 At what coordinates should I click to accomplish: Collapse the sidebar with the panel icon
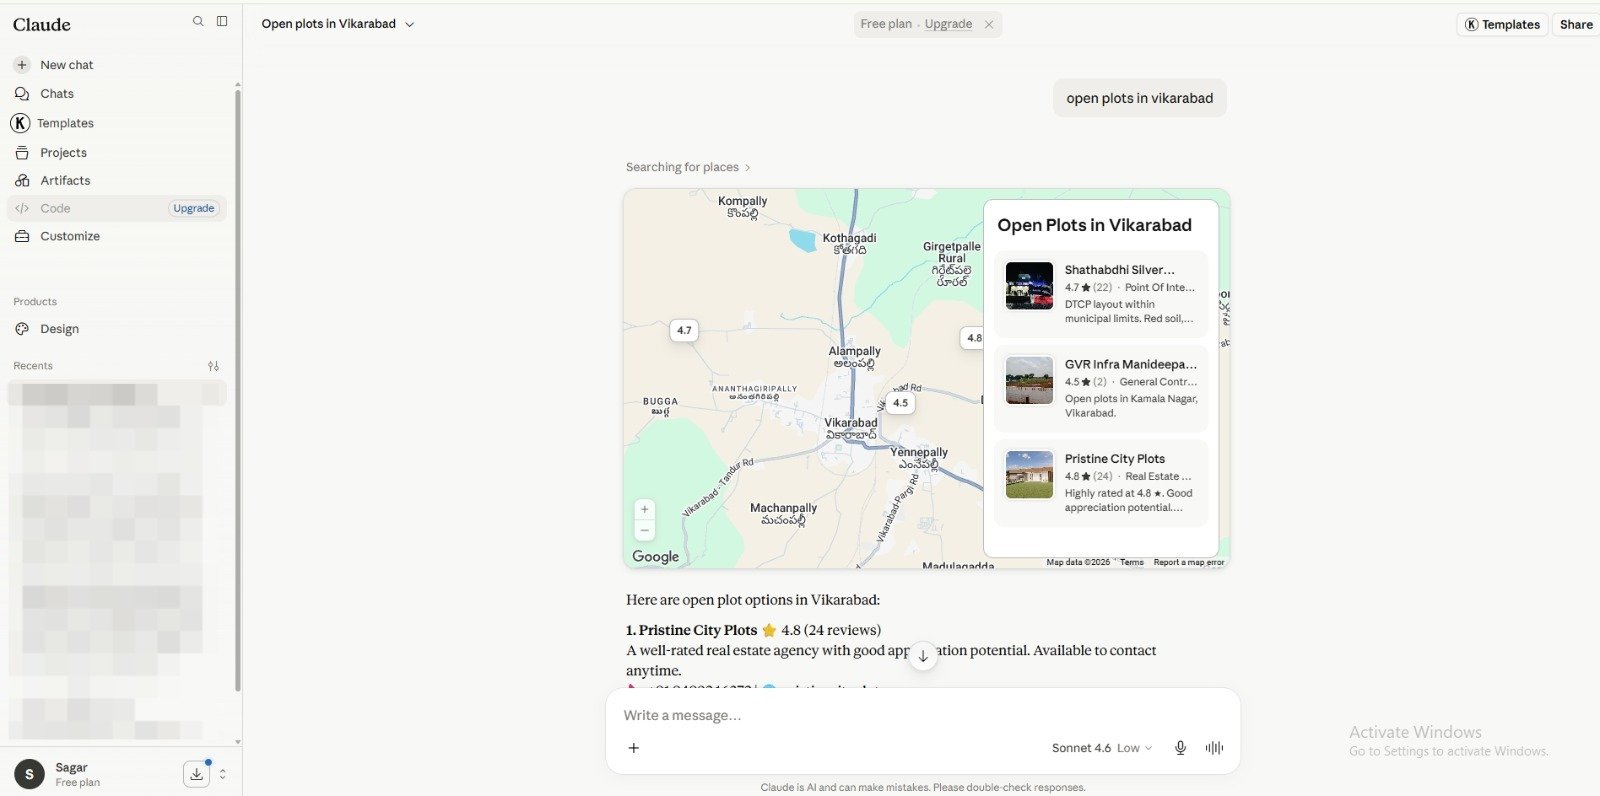(x=222, y=21)
